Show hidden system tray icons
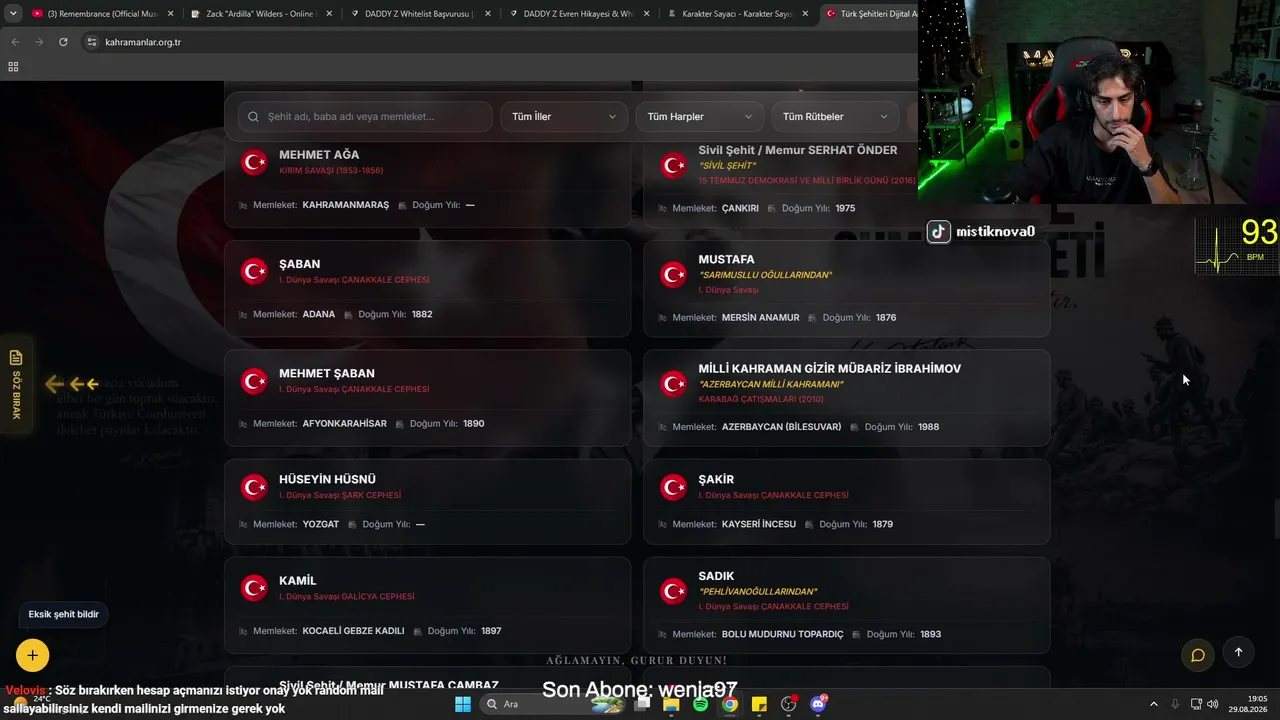This screenshot has height=720, width=1280. [1153, 704]
